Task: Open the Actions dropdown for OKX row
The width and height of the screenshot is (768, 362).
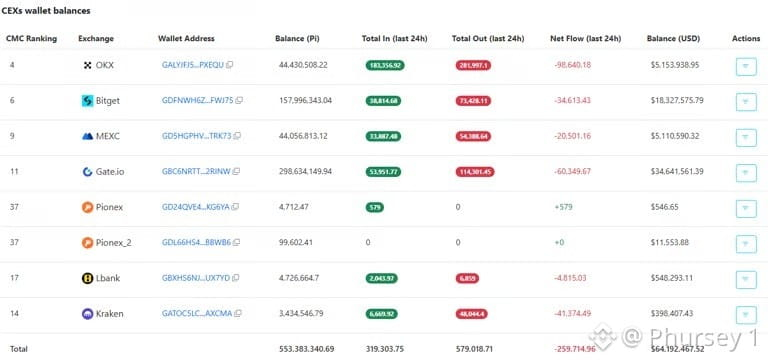Action: (x=746, y=67)
